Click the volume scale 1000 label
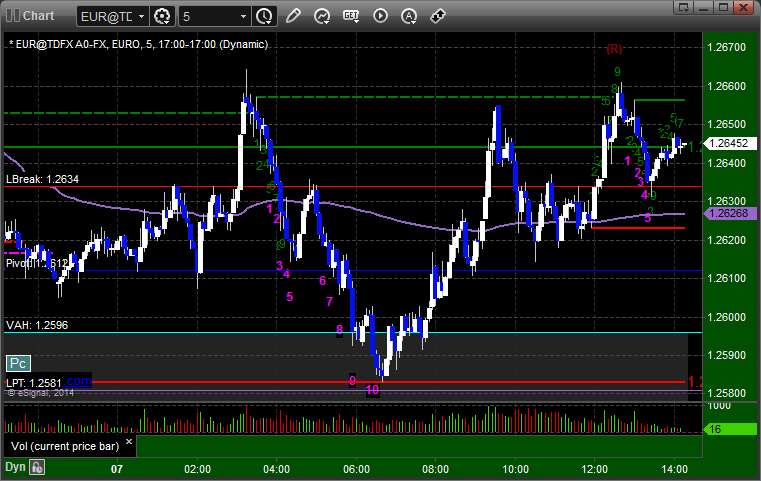 (719, 406)
